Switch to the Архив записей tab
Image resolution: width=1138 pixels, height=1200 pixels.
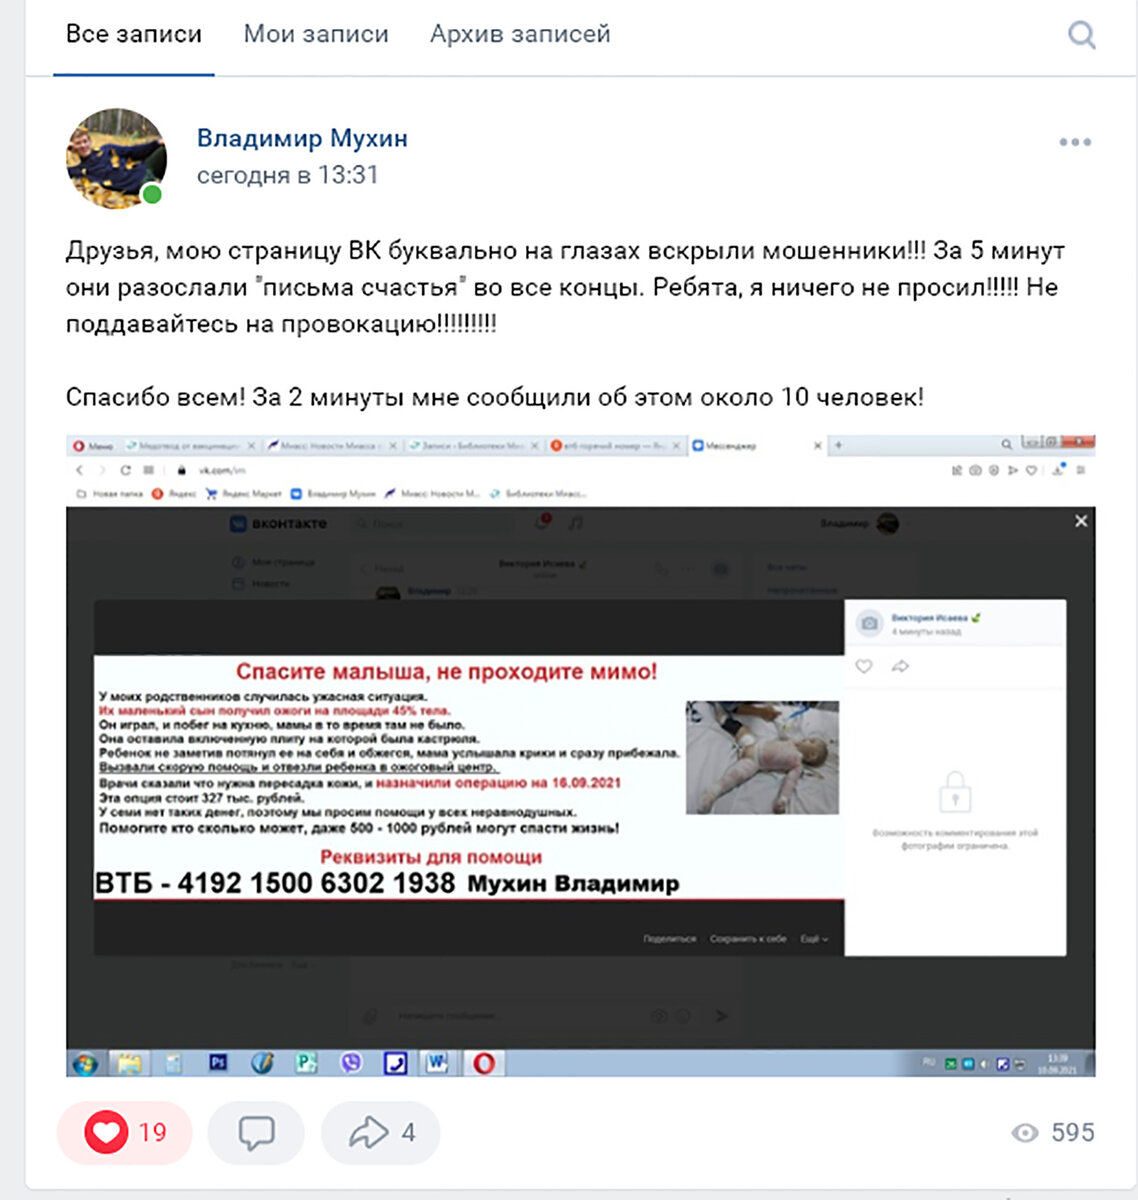(x=520, y=34)
